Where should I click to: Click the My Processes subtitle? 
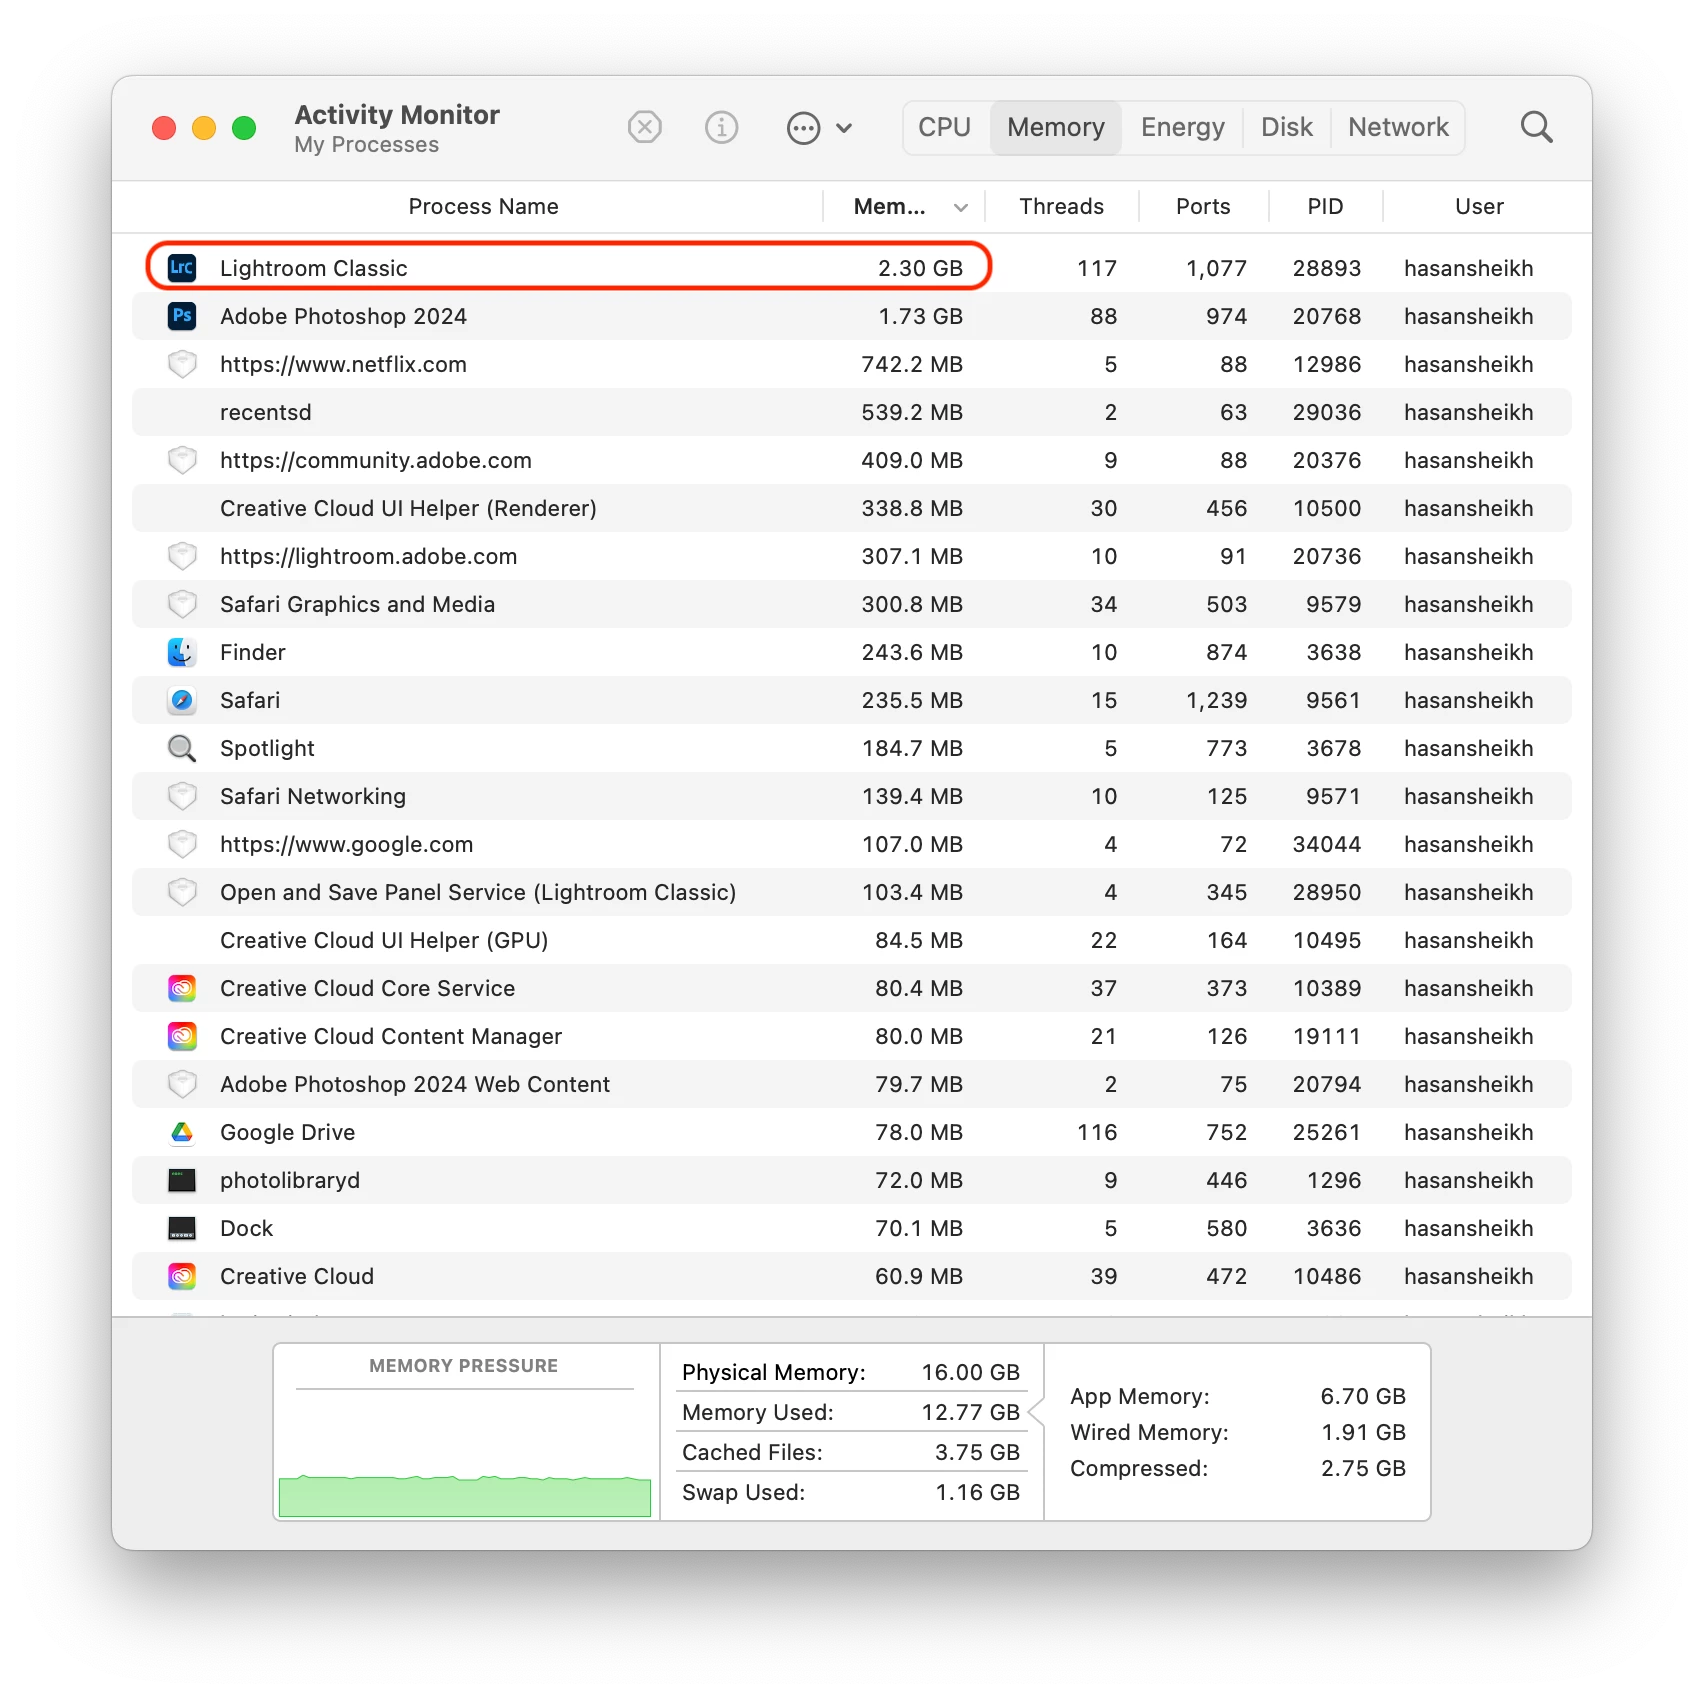pos(366,145)
